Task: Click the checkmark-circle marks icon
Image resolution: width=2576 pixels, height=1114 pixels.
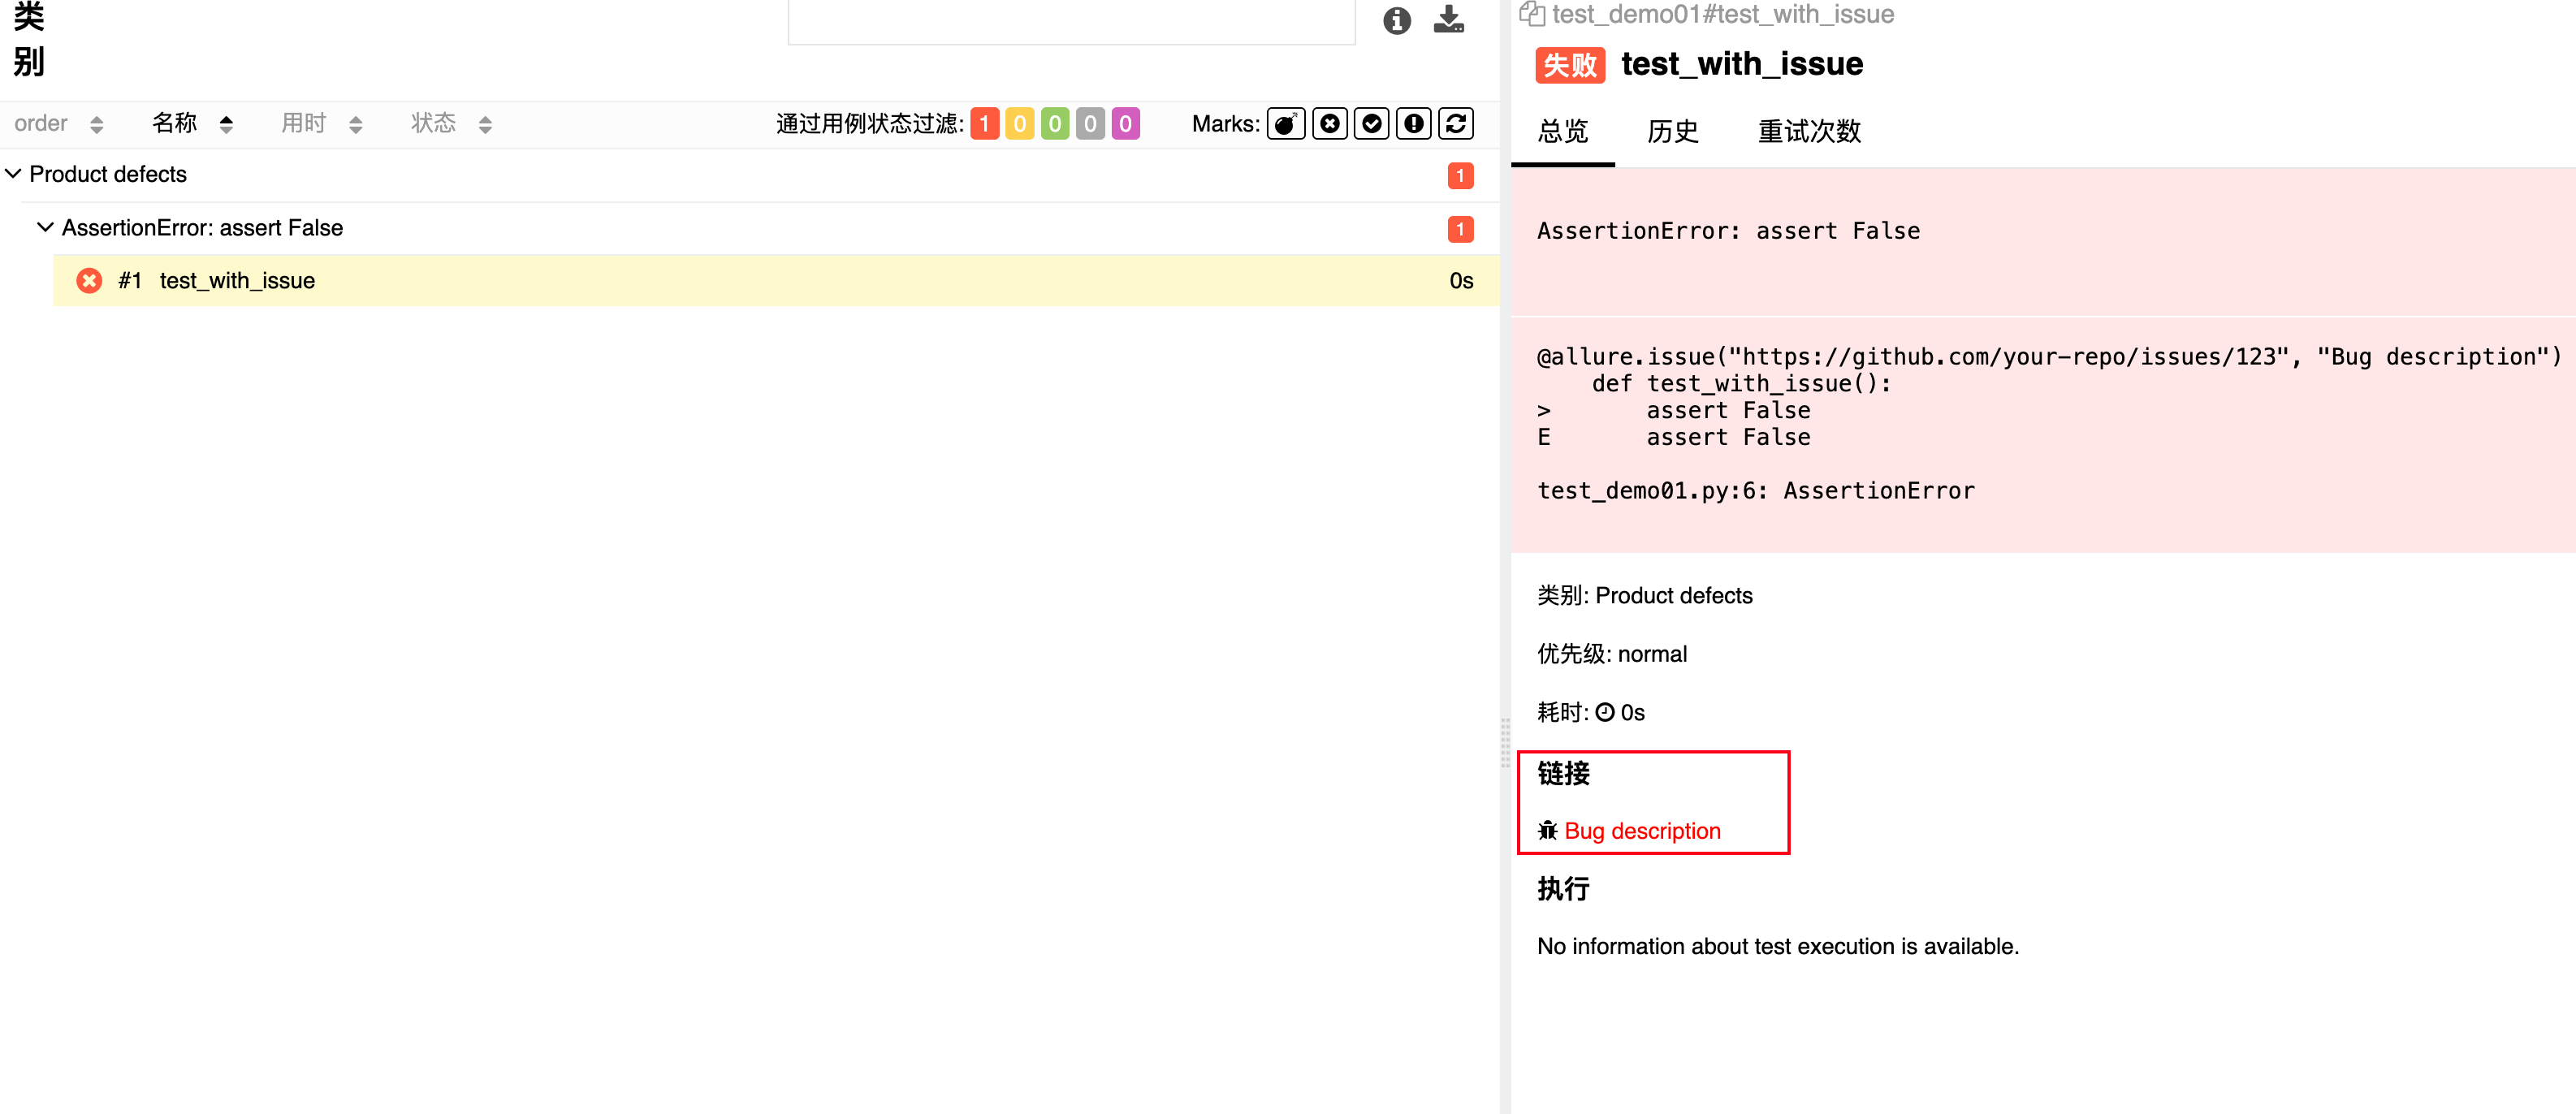Action: tap(1371, 124)
